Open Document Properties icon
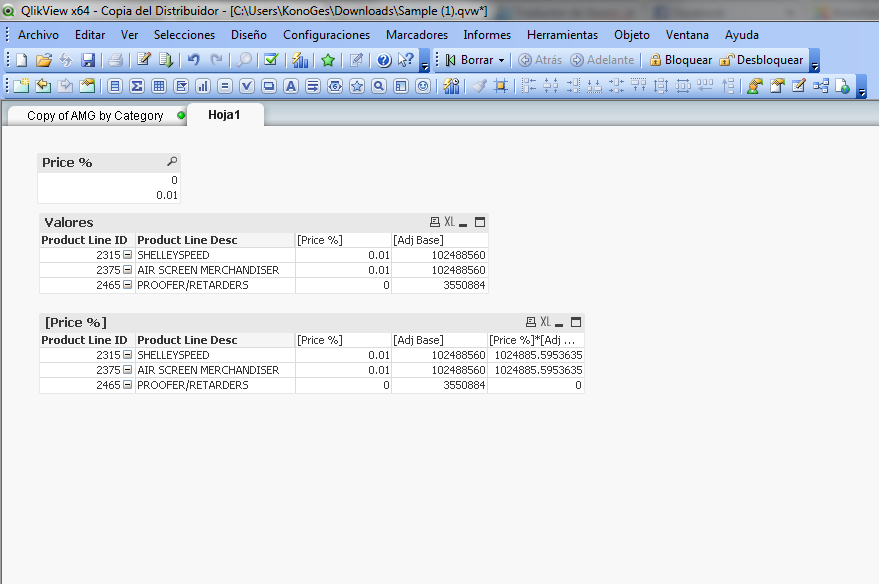This screenshot has height=584, width=879. (x=777, y=86)
